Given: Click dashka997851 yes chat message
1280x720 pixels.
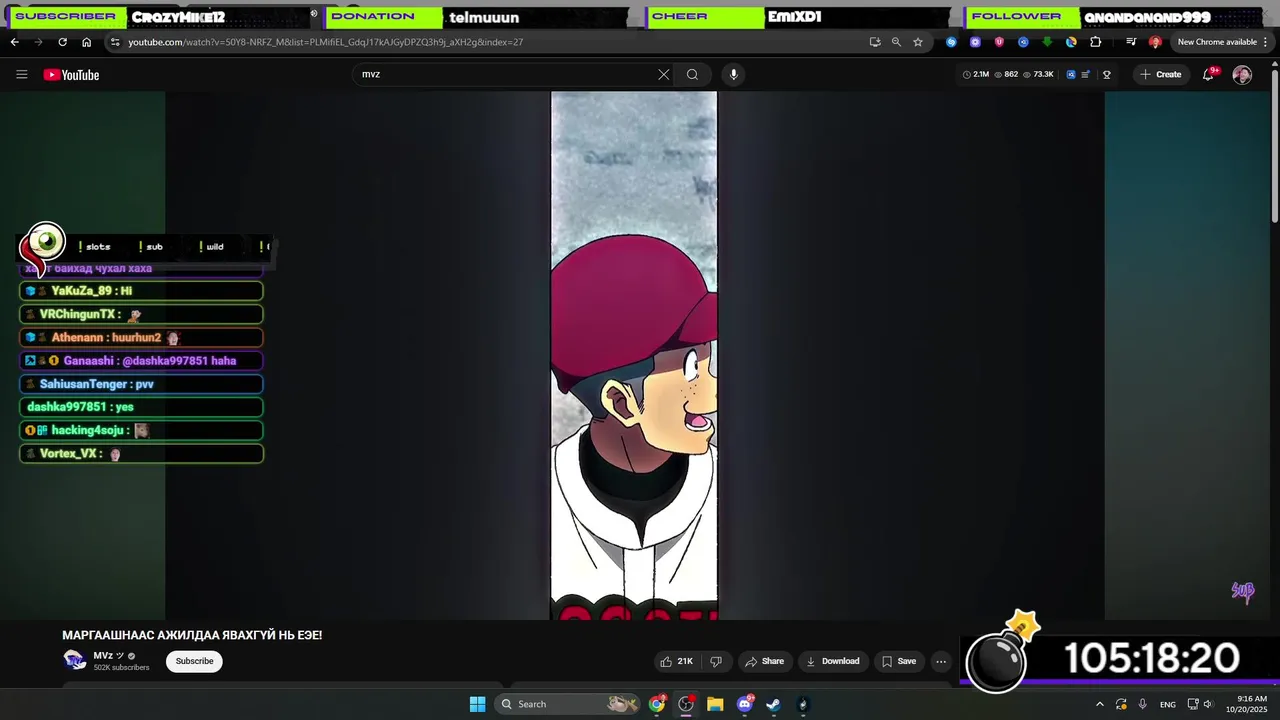Looking at the screenshot, I should [141, 407].
